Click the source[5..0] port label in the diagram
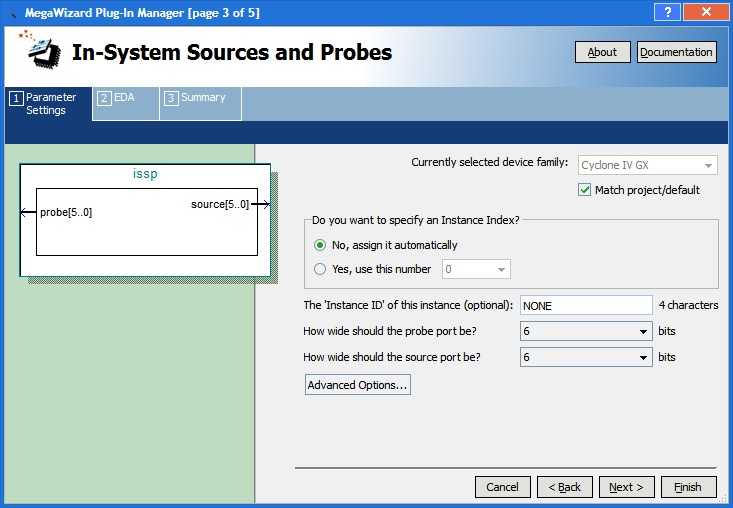This screenshot has width=733, height=508. click(220, 204)
